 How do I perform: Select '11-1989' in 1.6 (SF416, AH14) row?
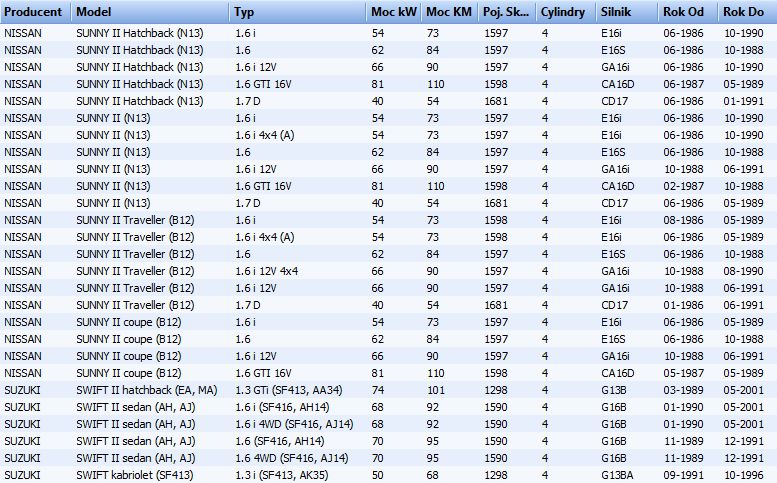[683, 441]
